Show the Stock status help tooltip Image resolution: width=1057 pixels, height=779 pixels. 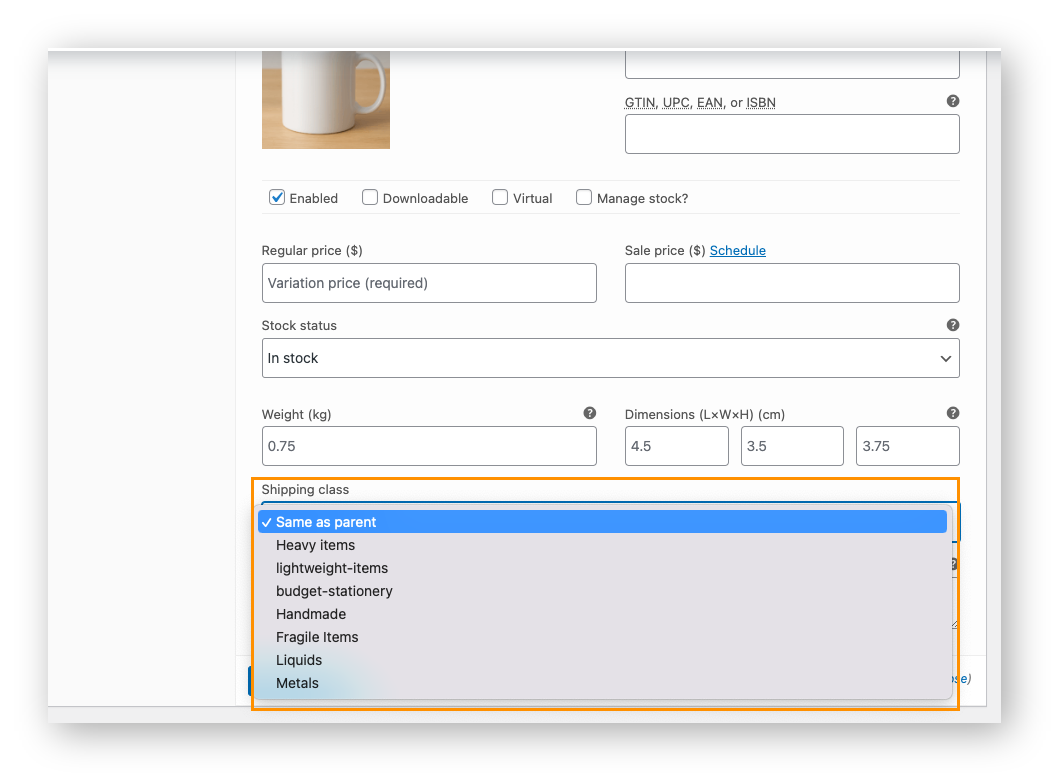953,325
